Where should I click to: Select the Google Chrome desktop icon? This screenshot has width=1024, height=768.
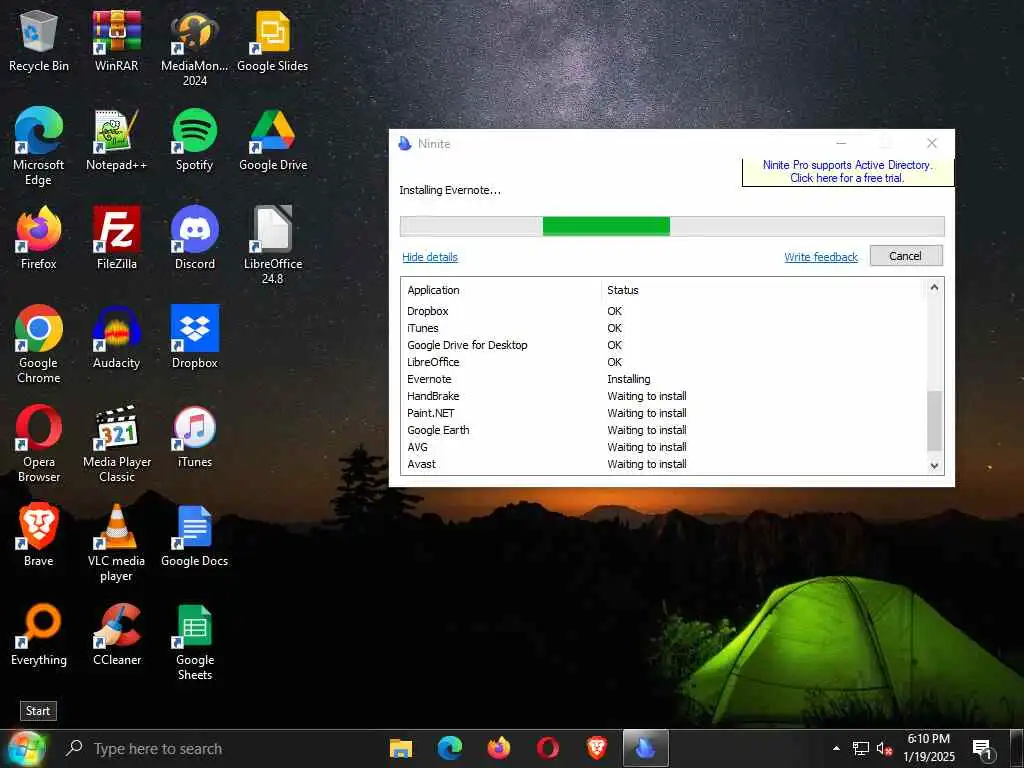[39, 345]
